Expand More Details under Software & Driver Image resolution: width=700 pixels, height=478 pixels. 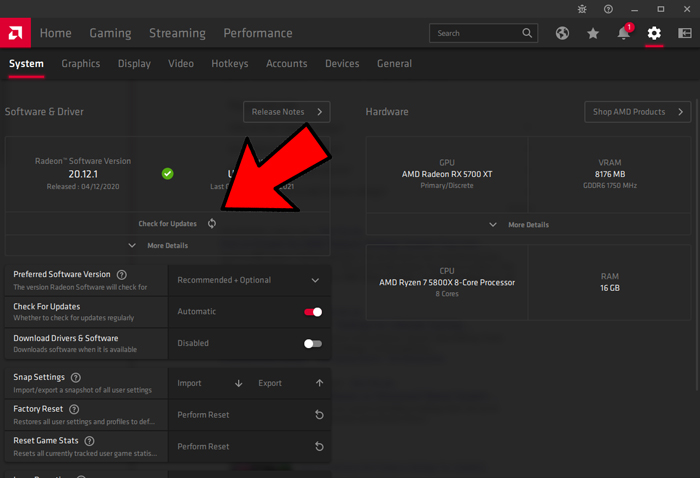[159, 245]
